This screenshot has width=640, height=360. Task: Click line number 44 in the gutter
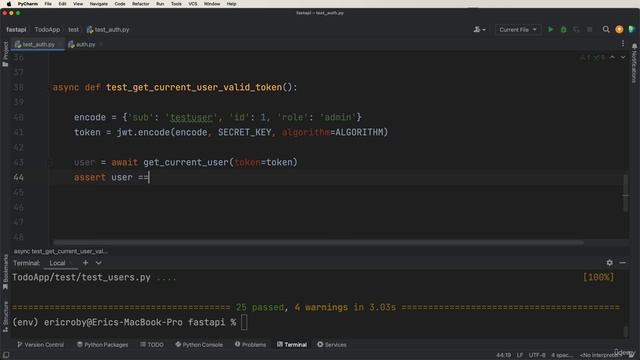point(18,177)
